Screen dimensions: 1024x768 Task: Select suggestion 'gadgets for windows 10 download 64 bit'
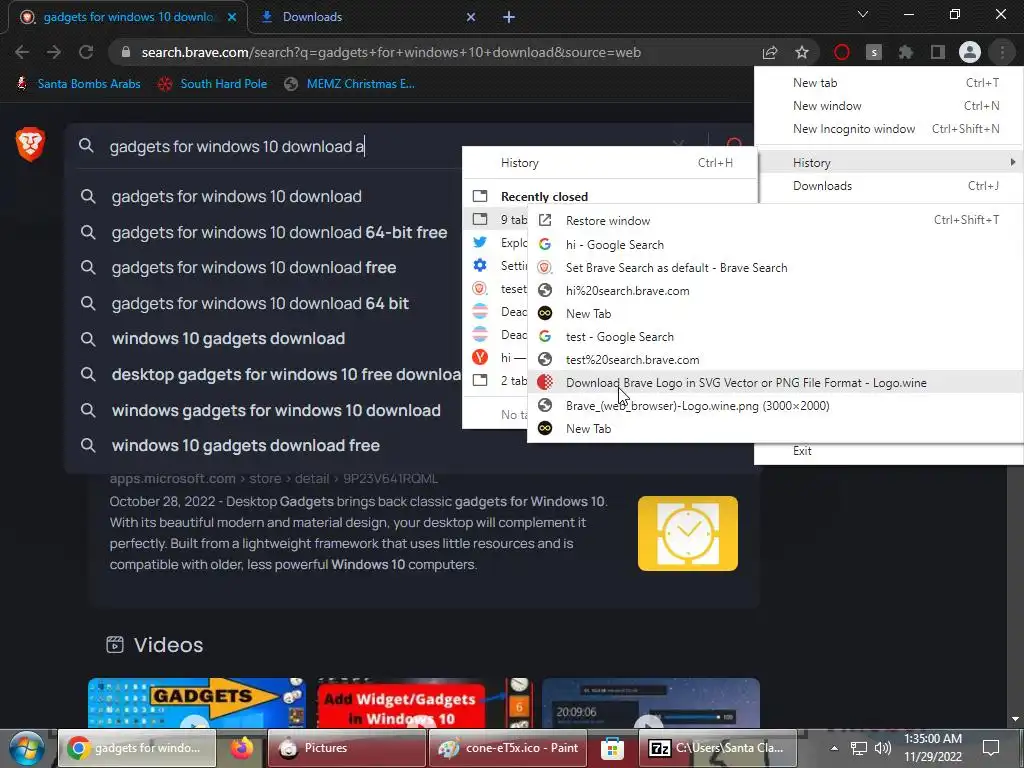coord(265,304)
